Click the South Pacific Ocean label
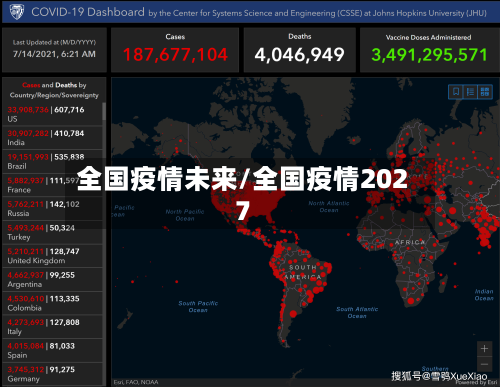Screen dimensions: 500x387 point(198,307)
